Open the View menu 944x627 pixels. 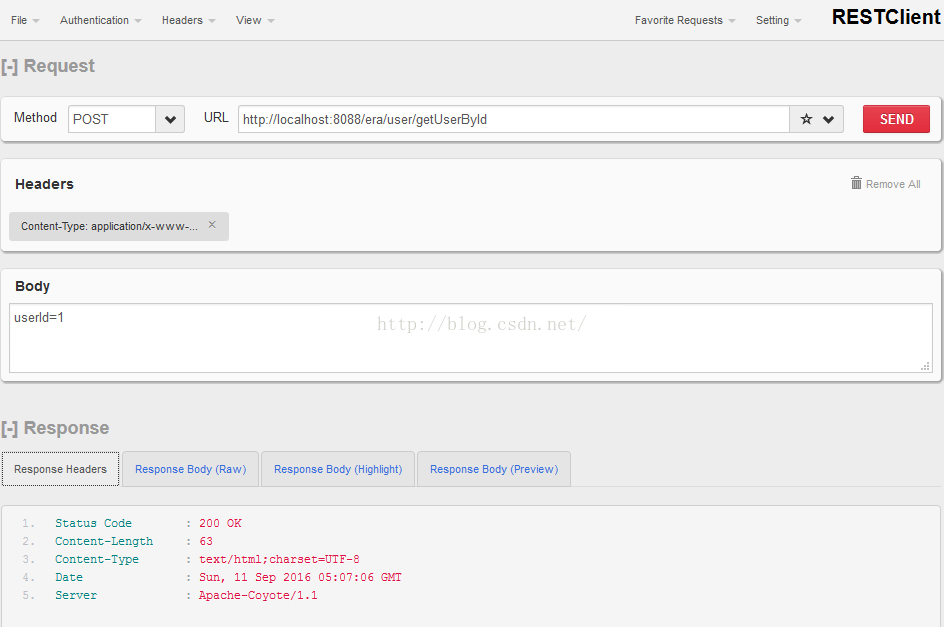pyautogui.click(x=255, y=20)
